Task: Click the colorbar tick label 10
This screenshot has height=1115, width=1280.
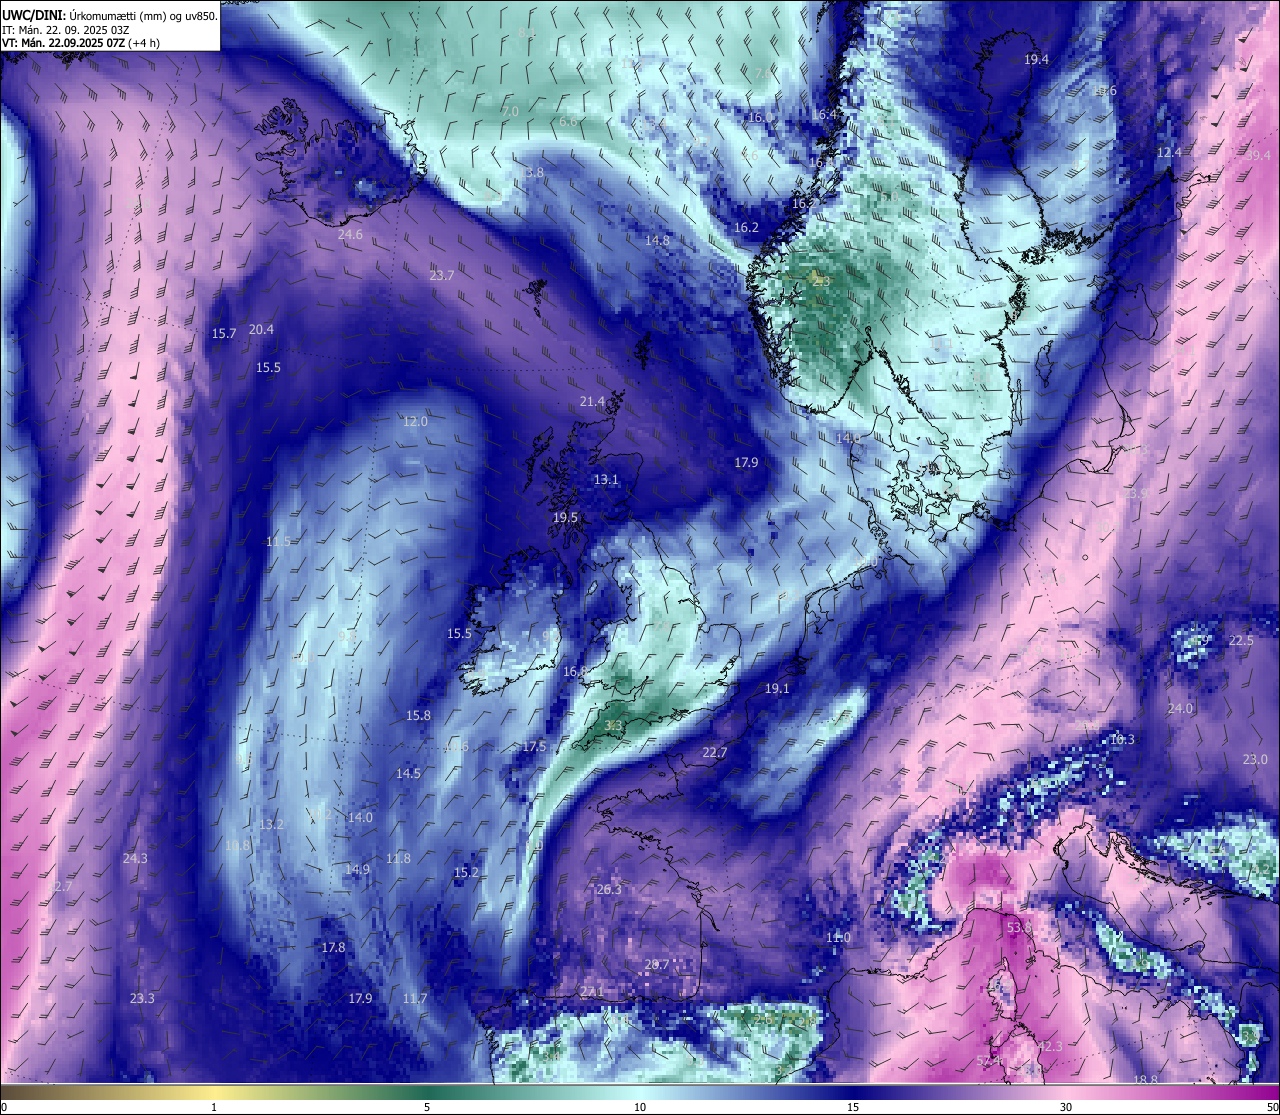Action: [640, 1107]
